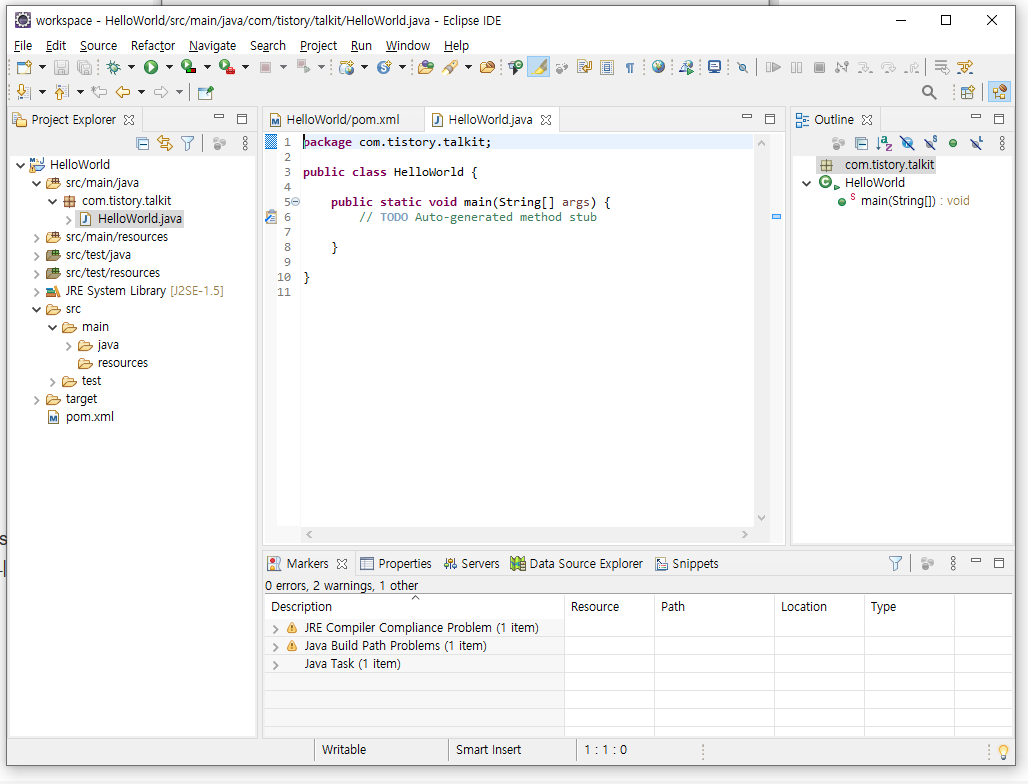Viewport: 1028px width, 784px height.
Task: Open the Snippets tab
Action: 686,564
